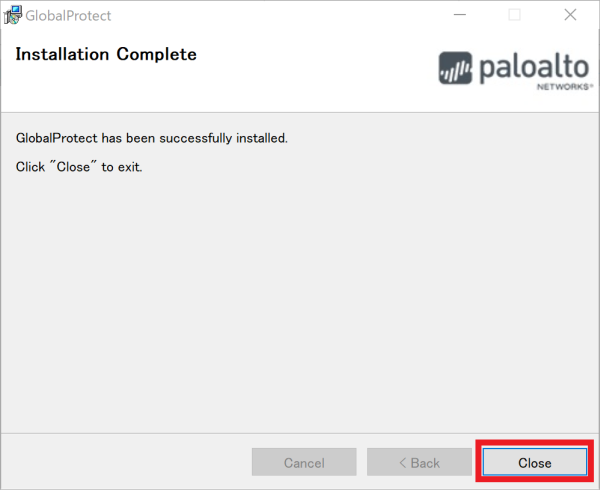Click the "Click Close to exit" instruction line
Viewport: 600px width, 490px height.
click(x=79, y=166)
